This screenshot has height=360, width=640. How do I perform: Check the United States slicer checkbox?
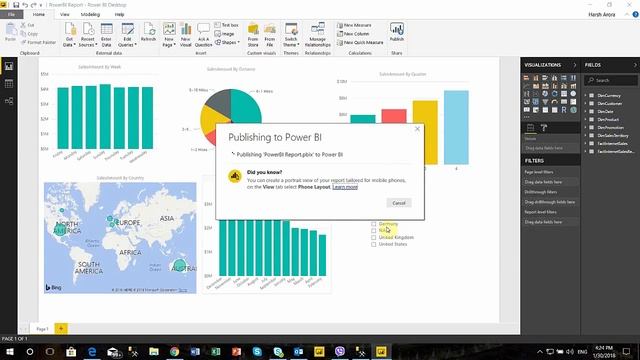[x=373, y=244]
